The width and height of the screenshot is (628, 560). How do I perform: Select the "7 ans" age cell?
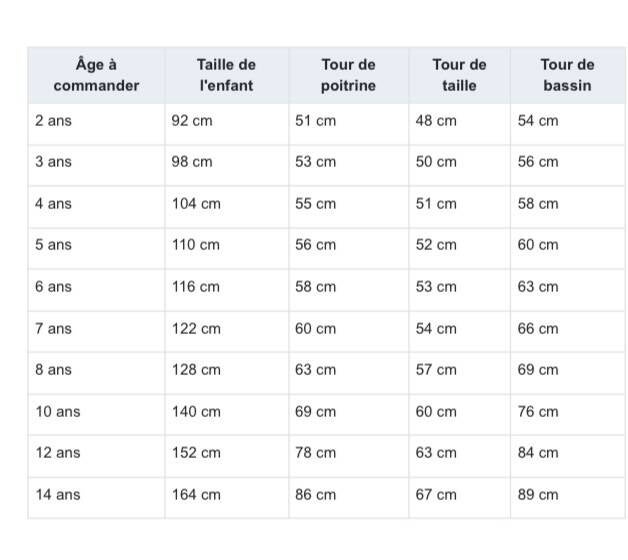[x=53, y=329]
